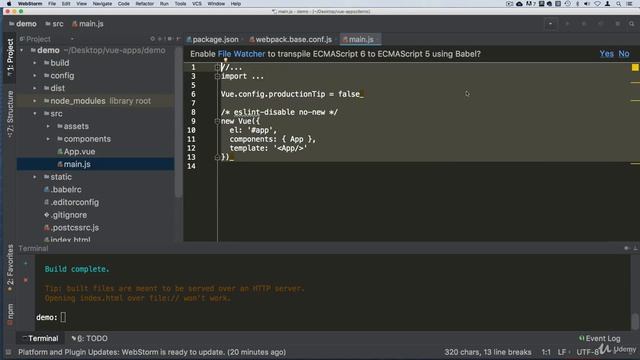Hide the Project panel using its hide icon
640x360 pixels.
coord(178,39)
